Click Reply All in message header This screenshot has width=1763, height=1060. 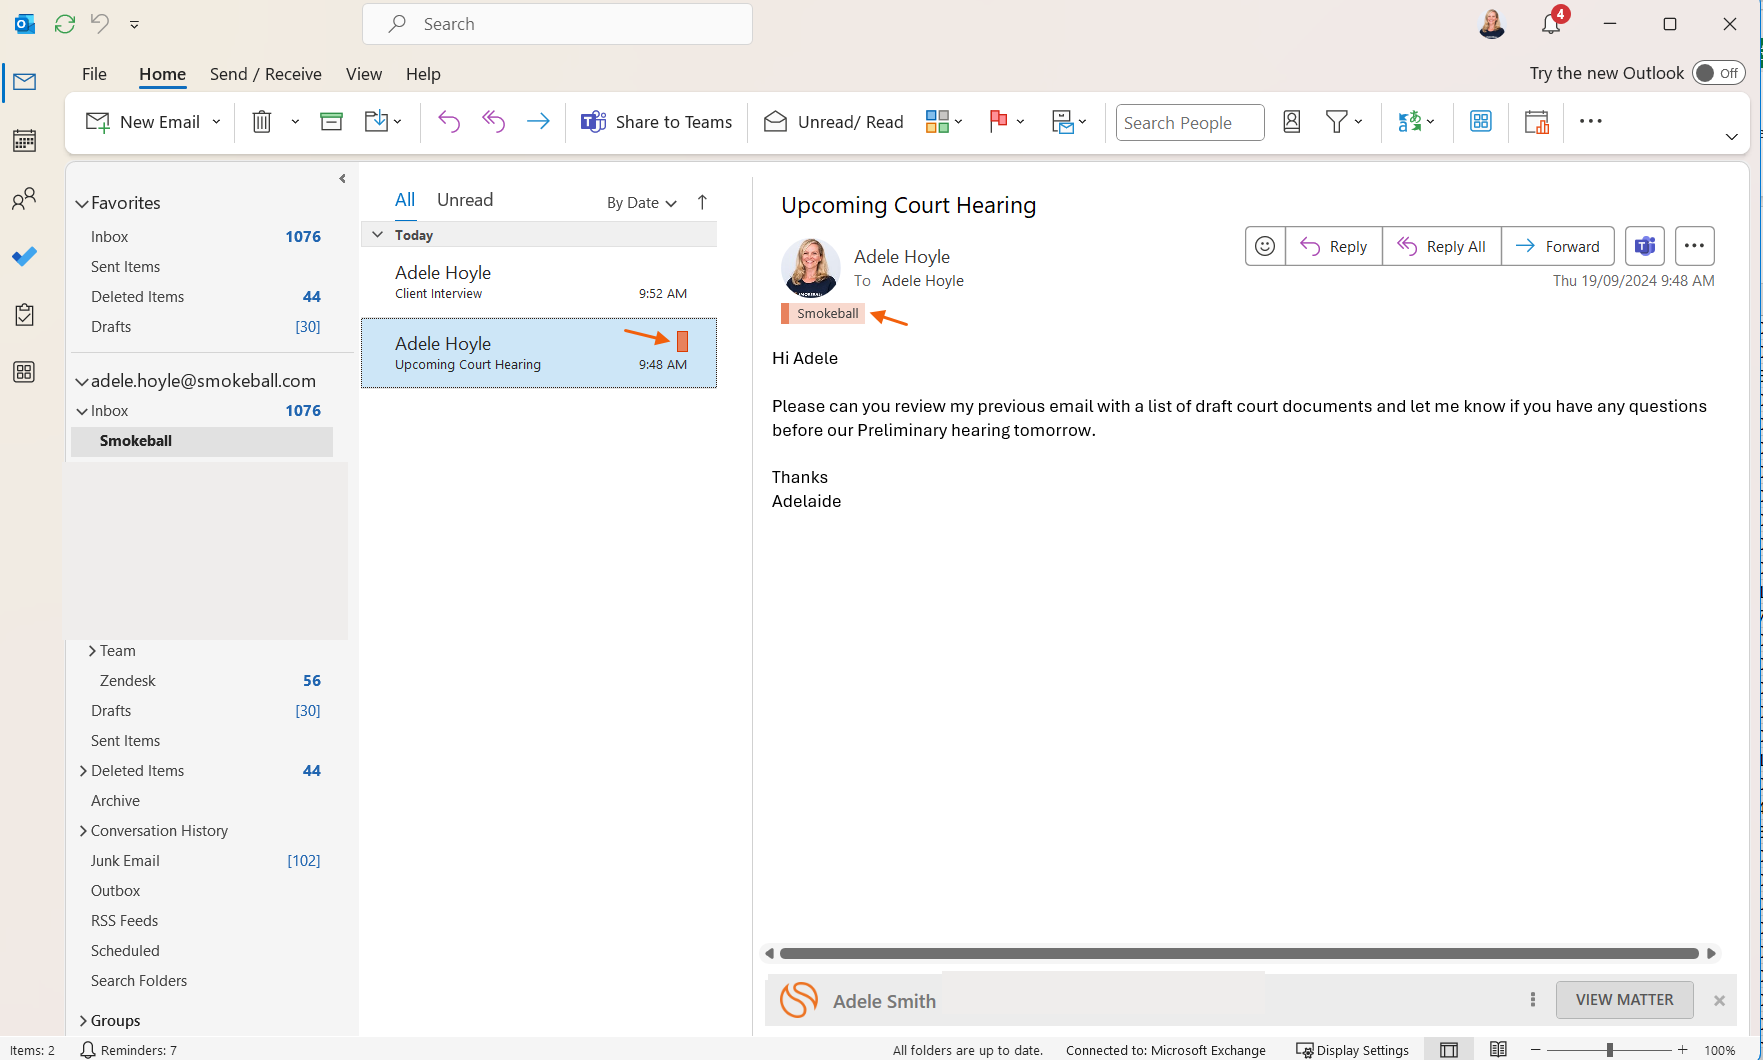(1441, 246)
